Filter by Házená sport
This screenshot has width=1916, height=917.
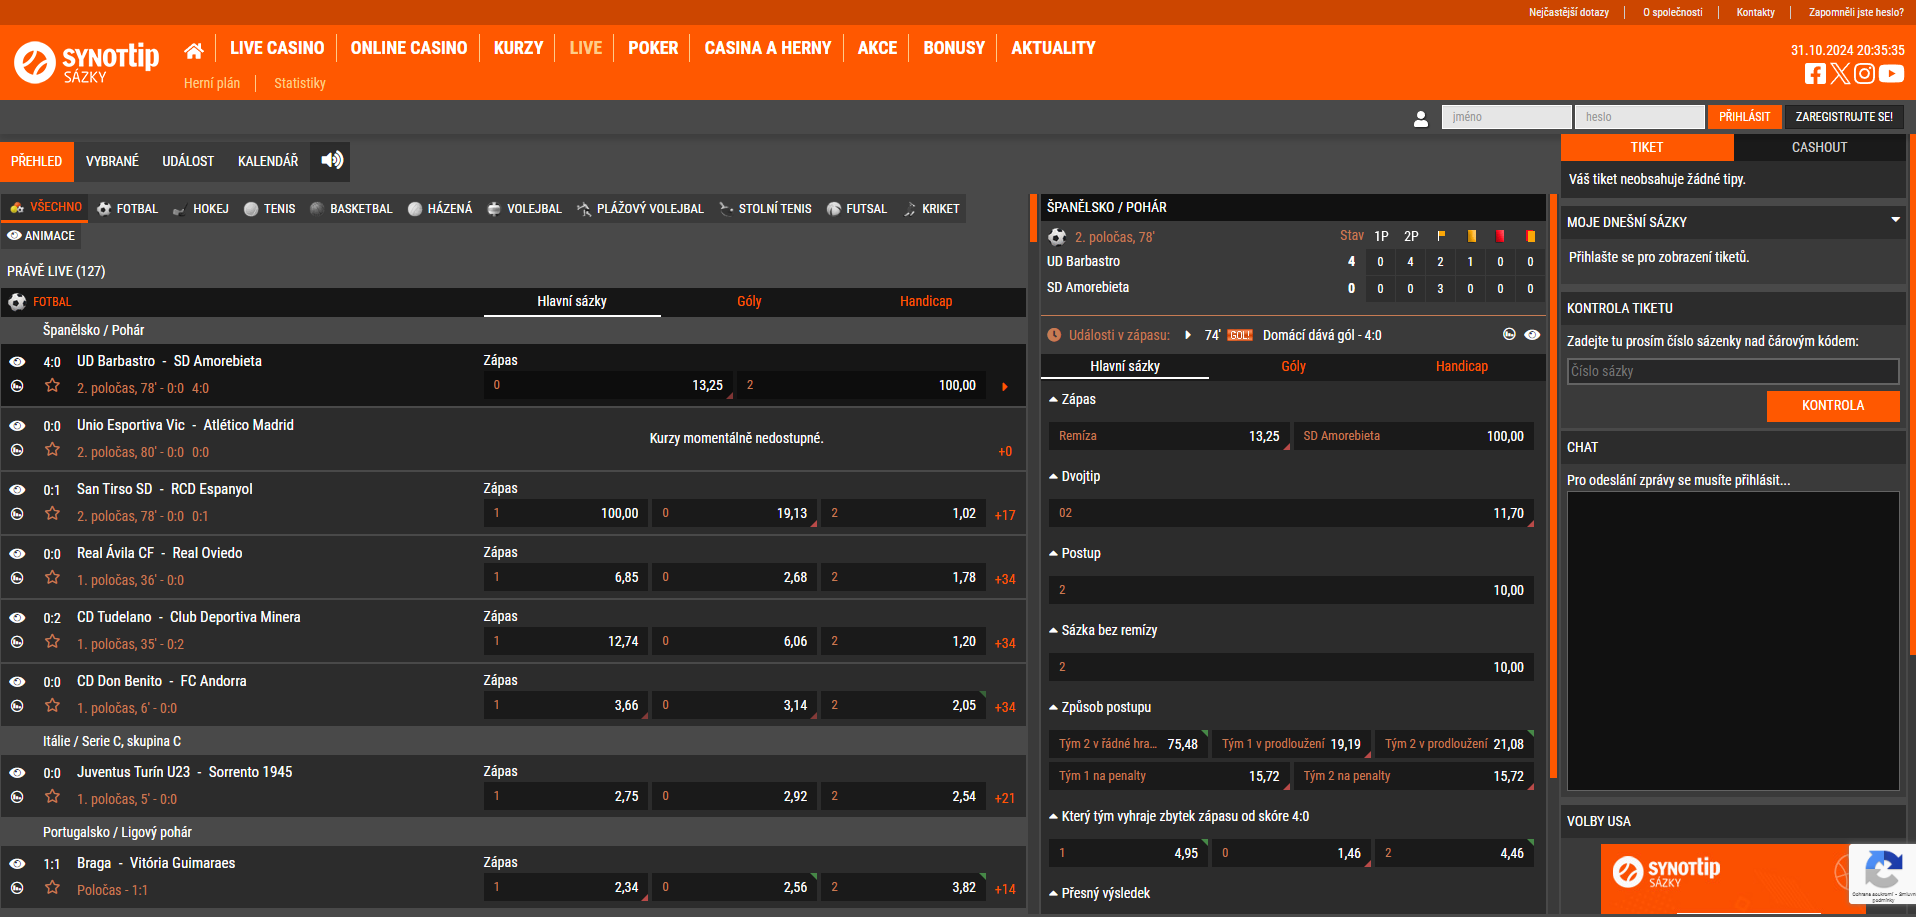tap(440, 209)
